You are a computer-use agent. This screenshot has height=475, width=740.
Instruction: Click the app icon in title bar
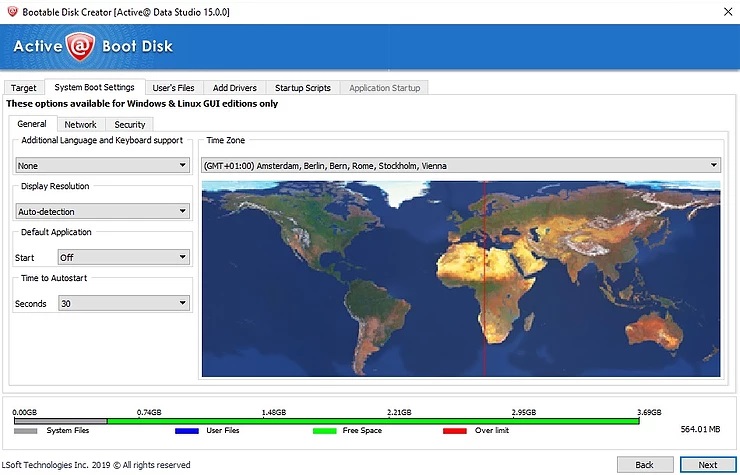coord(12,9)
